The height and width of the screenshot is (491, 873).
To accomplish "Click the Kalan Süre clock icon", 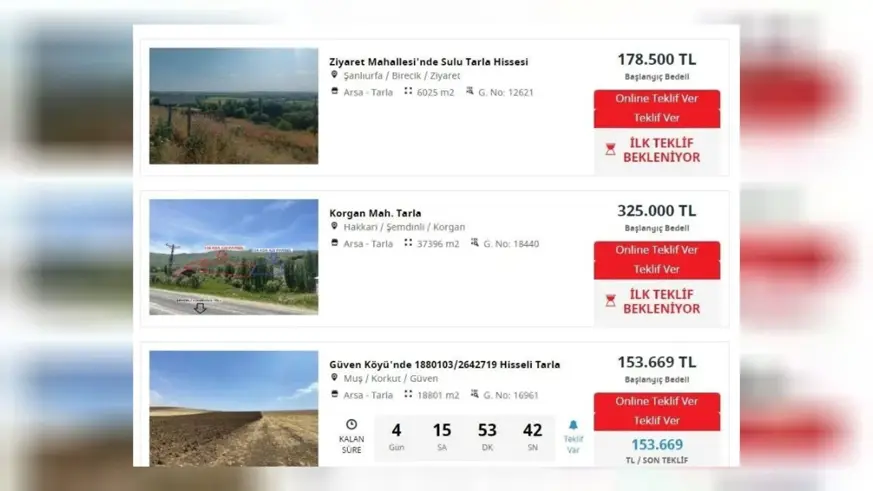I will (x=351, y=424).
